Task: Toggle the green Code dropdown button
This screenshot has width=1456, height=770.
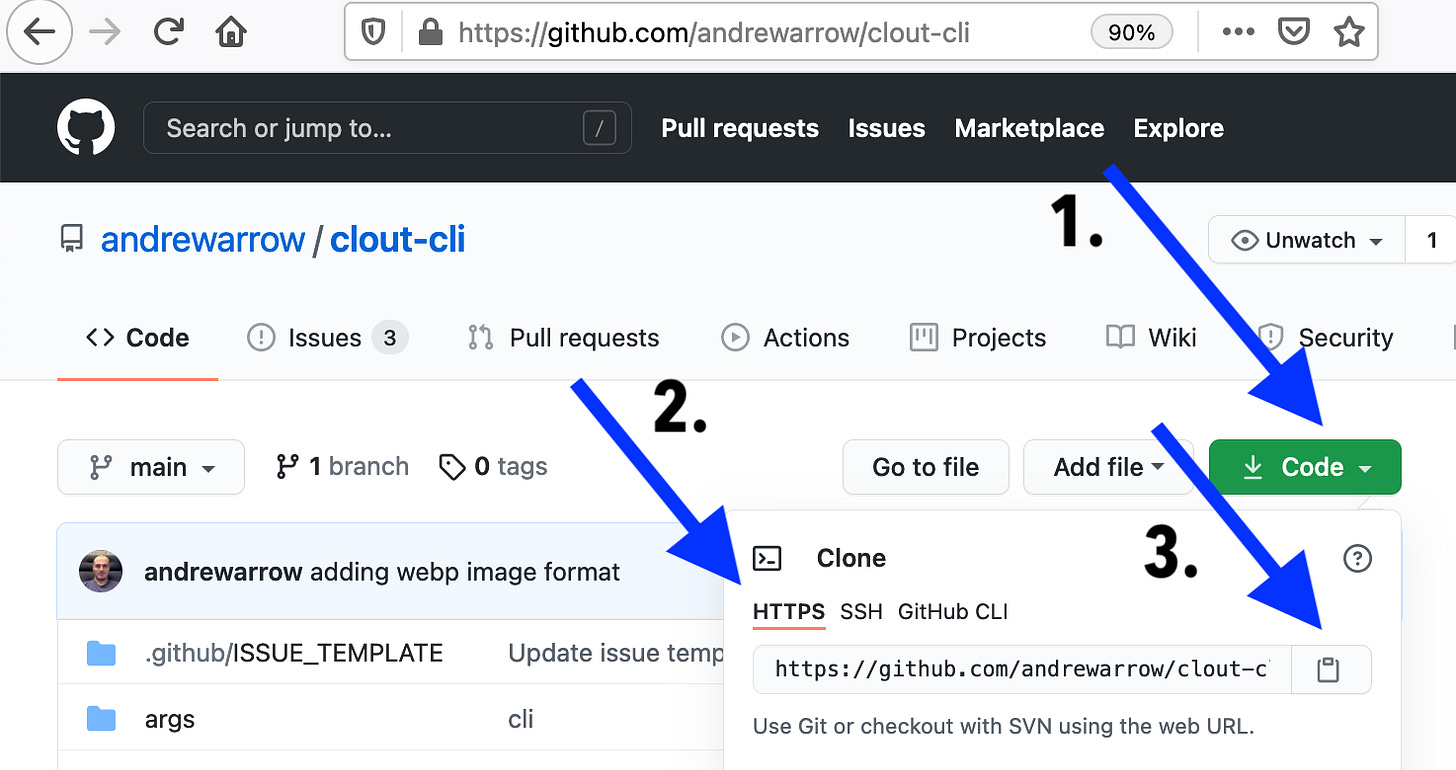Action: pyautogui.click(x=1305, y=467)
